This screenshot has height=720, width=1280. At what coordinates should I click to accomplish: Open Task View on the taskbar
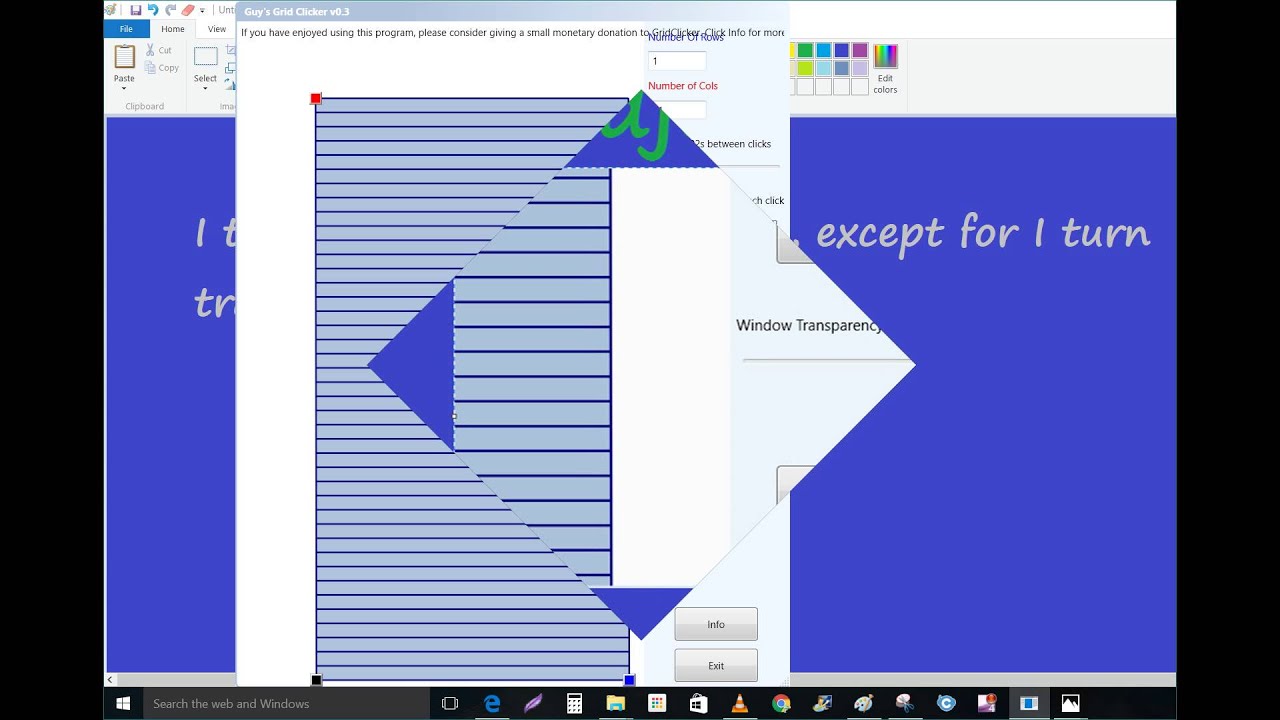pyautogui.click(x=450, y=704)
